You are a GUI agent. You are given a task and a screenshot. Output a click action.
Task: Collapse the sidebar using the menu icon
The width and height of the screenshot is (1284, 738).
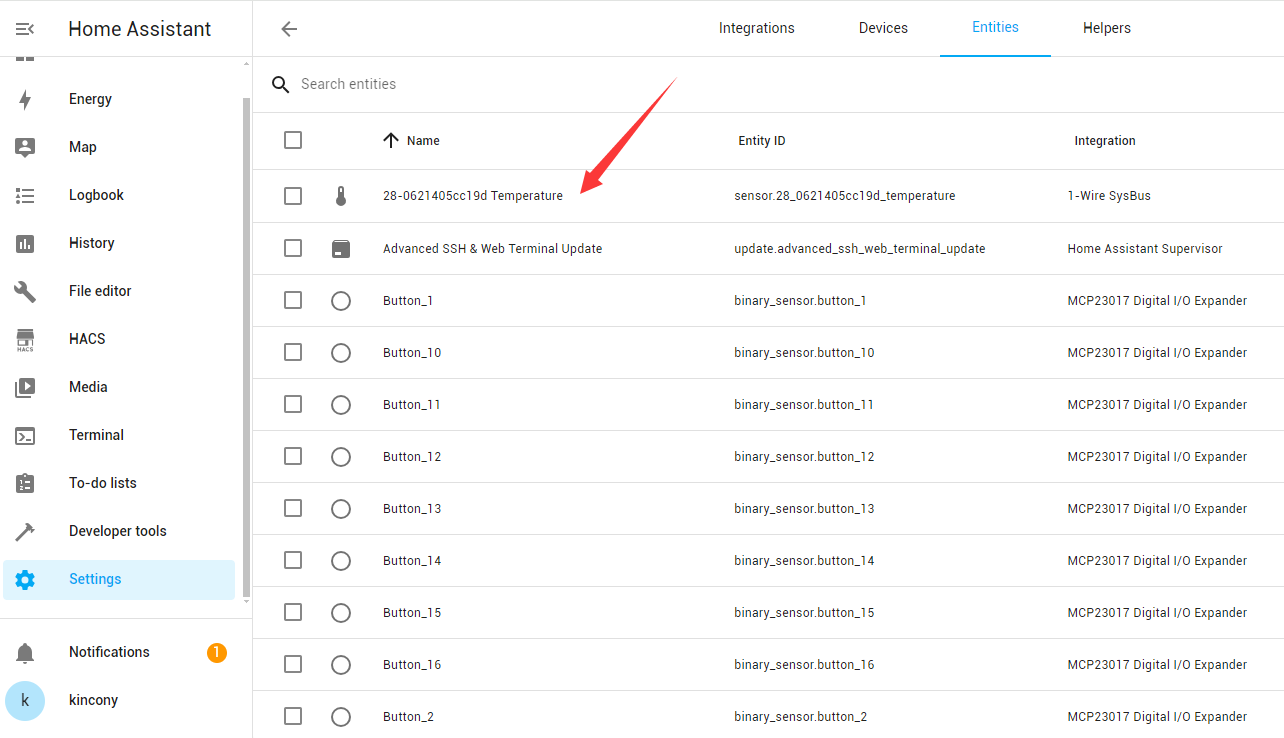pos(25,29)
